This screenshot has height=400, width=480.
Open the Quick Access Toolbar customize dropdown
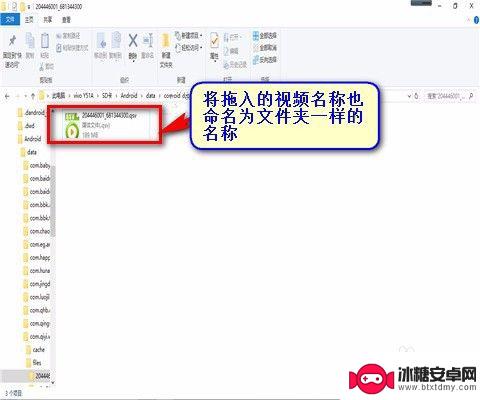[x=28, y=6]
